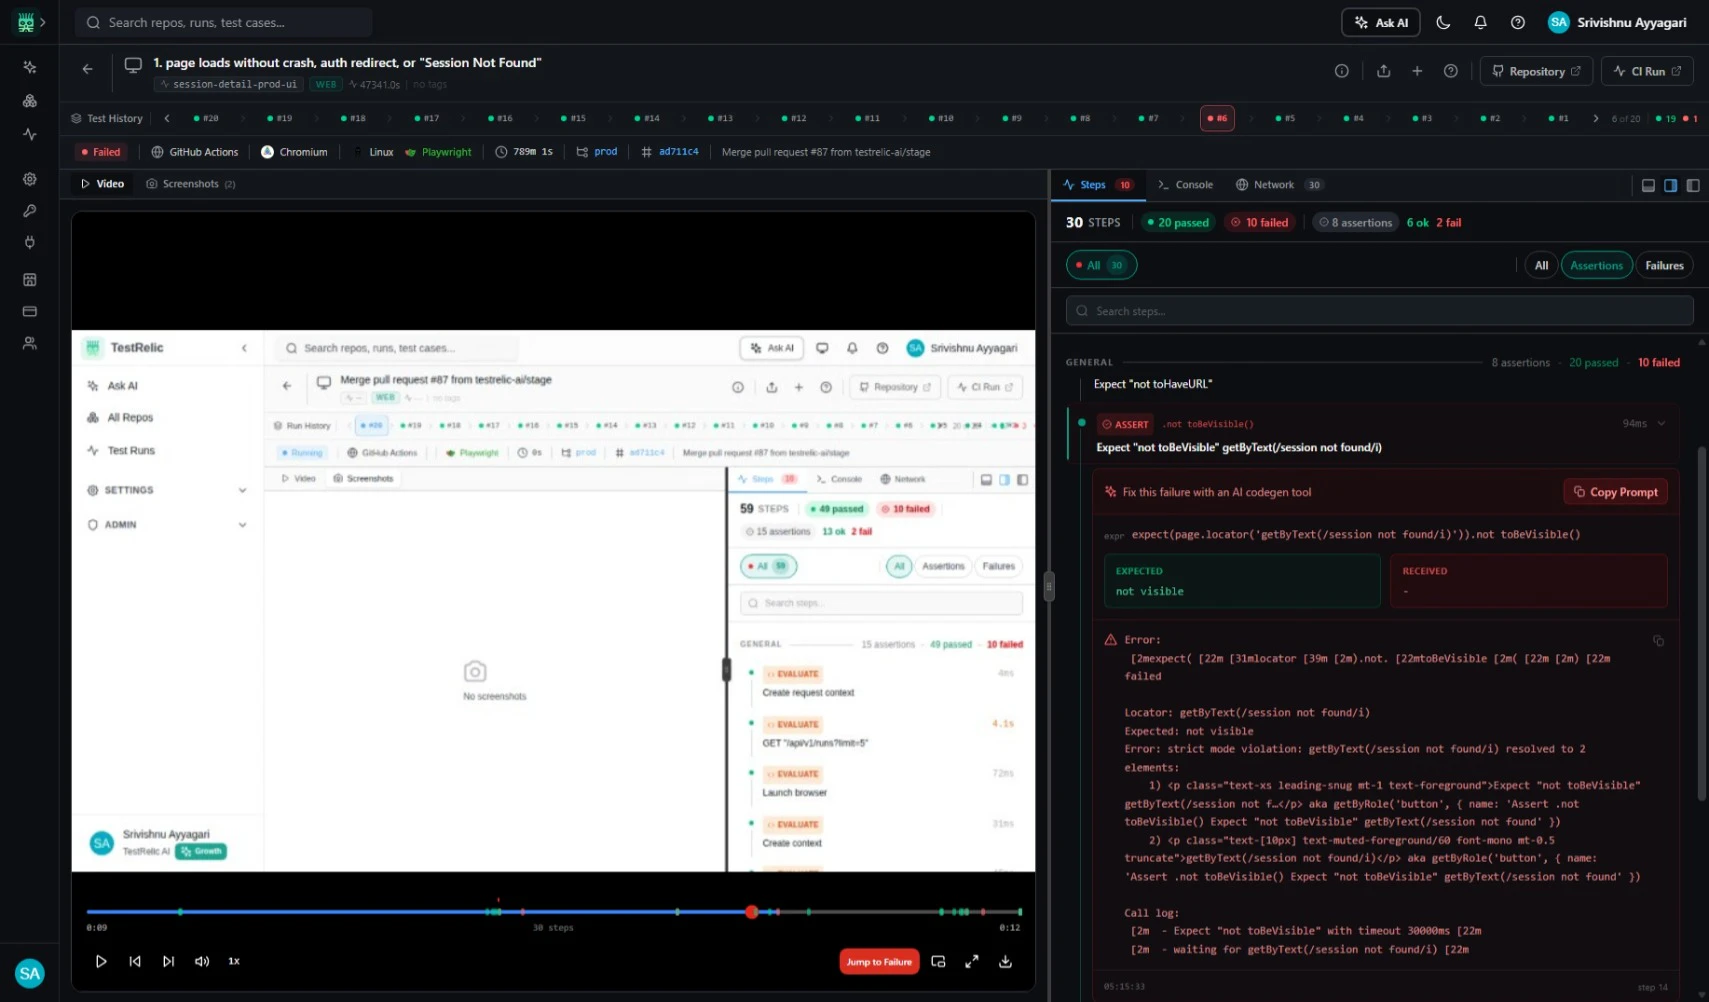Toggle picture-in-picture for video
This screenshot has width=1709, height=1002.
click(x=938, y=961)
